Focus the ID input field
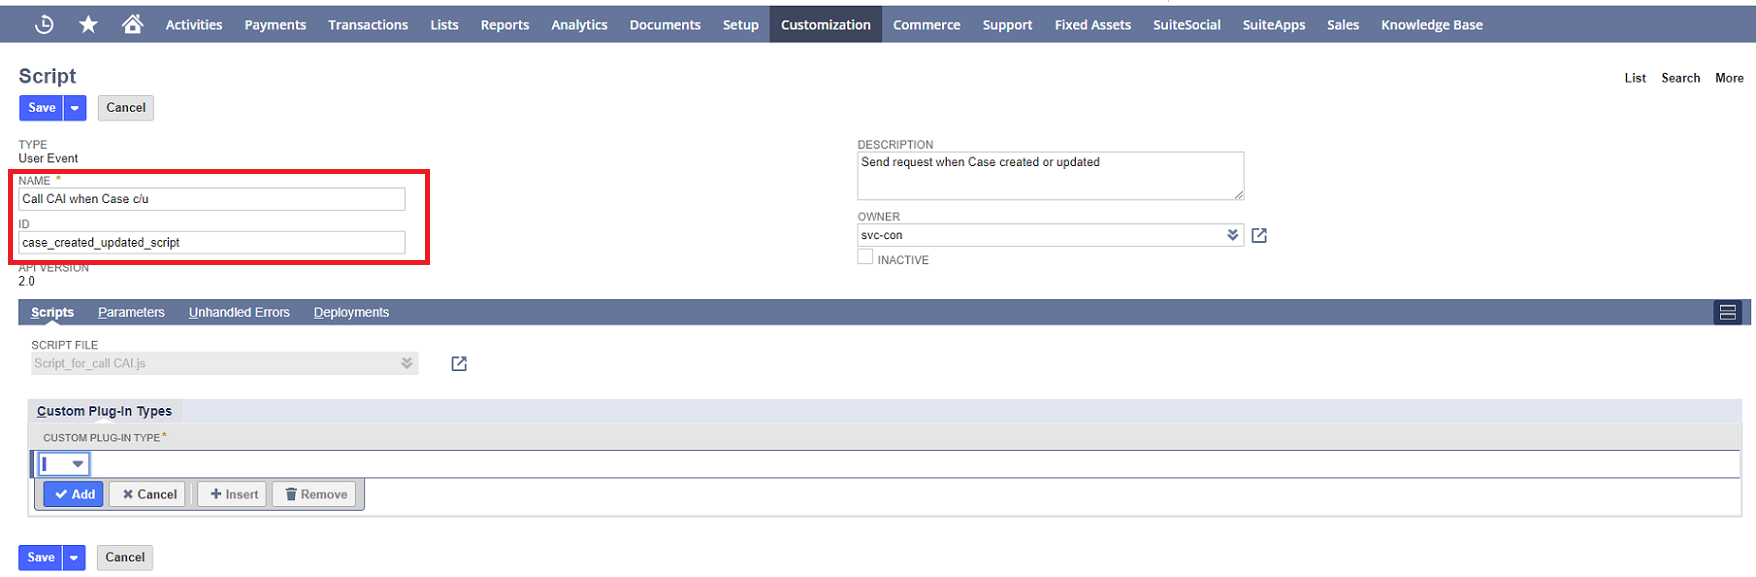This screenshot has height=577, width=1756. tap(212, 242)
